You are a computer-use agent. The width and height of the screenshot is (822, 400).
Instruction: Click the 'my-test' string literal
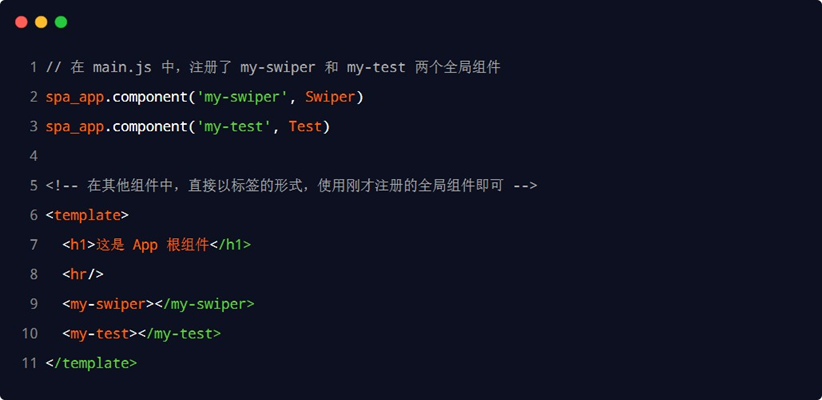click(x=234, y=127)
